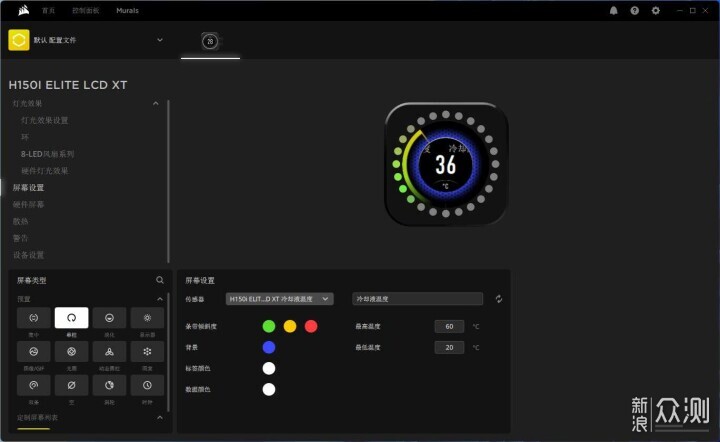Open the 硬件灯光效果 hardware lighting item

[x=45, y=171]
